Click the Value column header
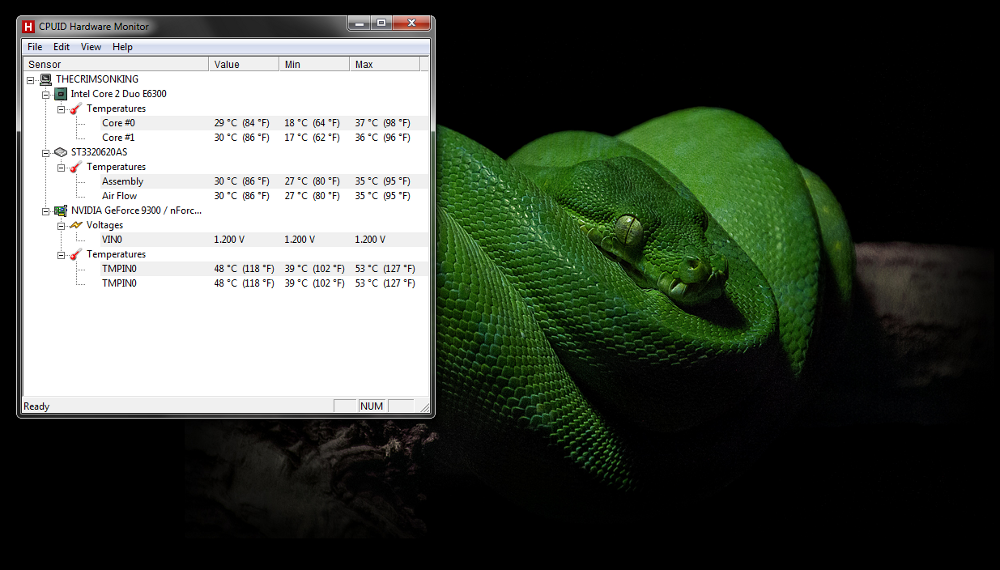1000x570 pixels. [244, 64]
